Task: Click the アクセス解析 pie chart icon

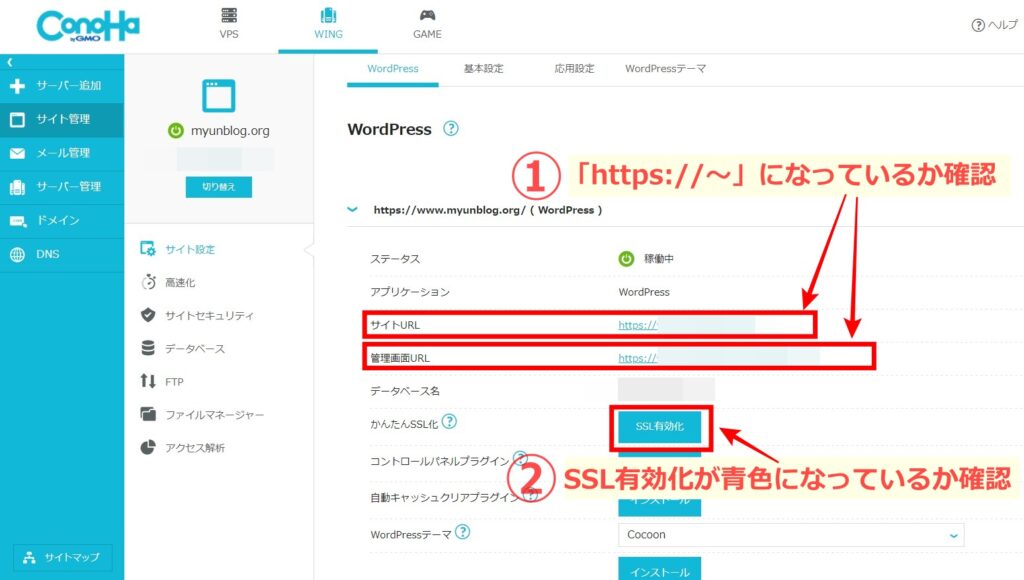Action: 148,447
